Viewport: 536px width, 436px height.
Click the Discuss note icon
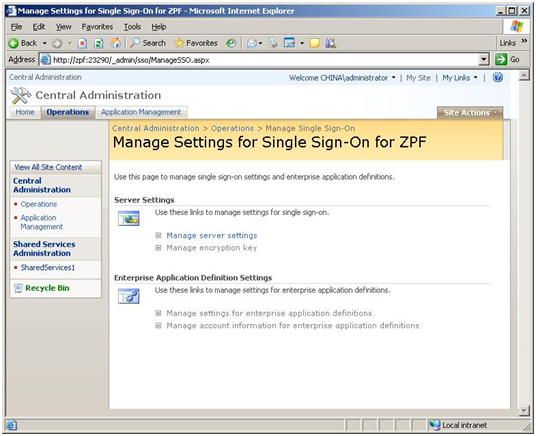pyautogui.click(x=314, y=43)
